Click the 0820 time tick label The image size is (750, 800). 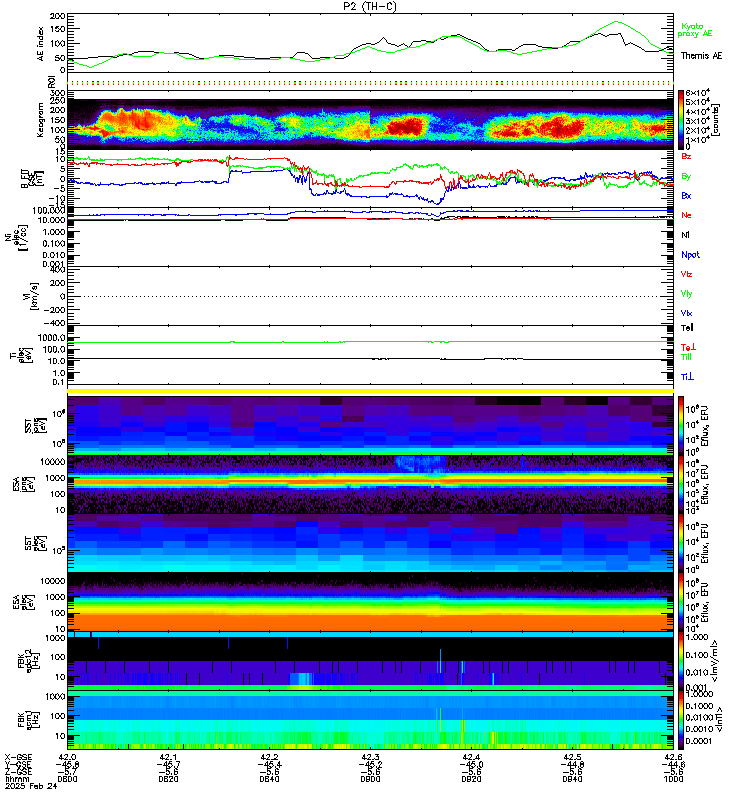click(168, 779)
